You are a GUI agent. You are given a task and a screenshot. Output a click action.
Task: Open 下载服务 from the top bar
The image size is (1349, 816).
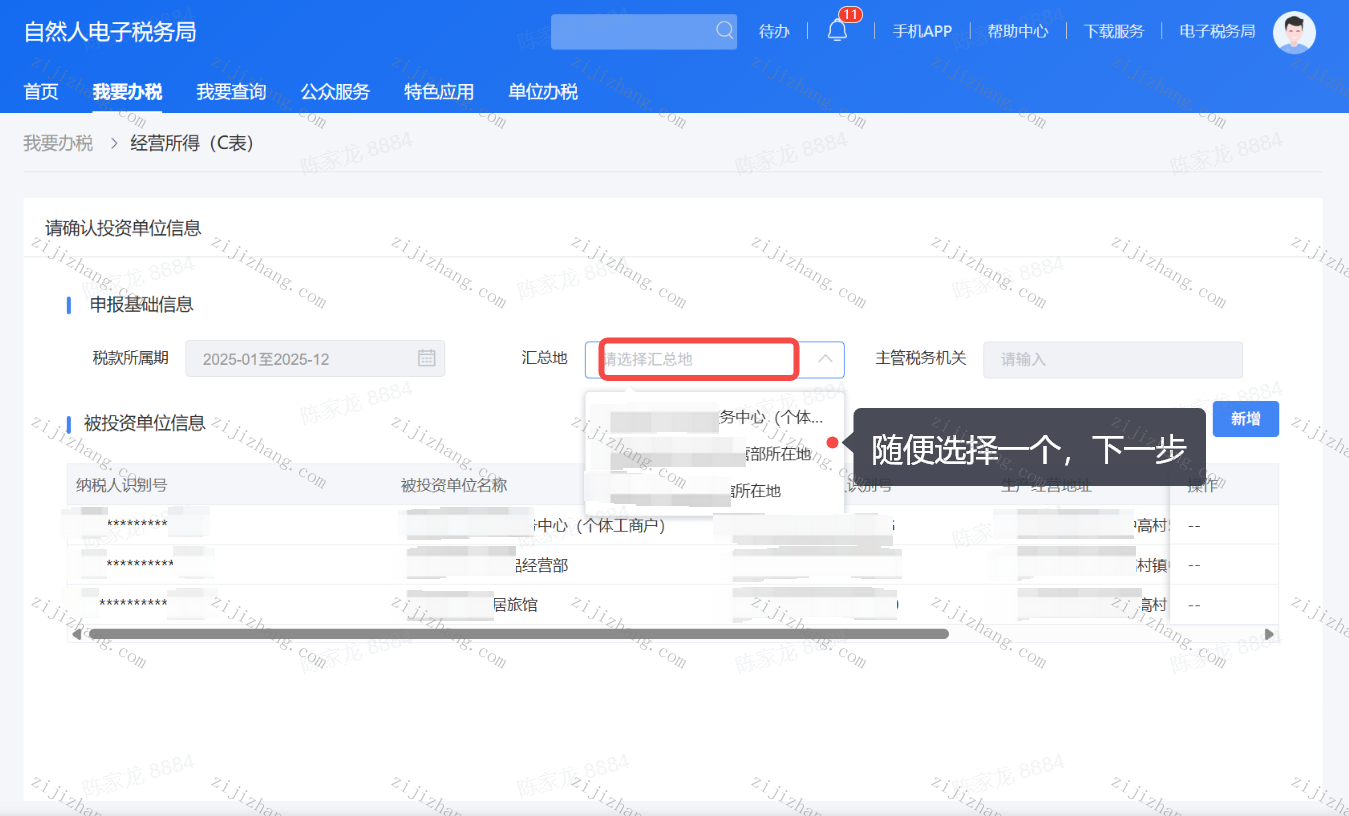1114,31
